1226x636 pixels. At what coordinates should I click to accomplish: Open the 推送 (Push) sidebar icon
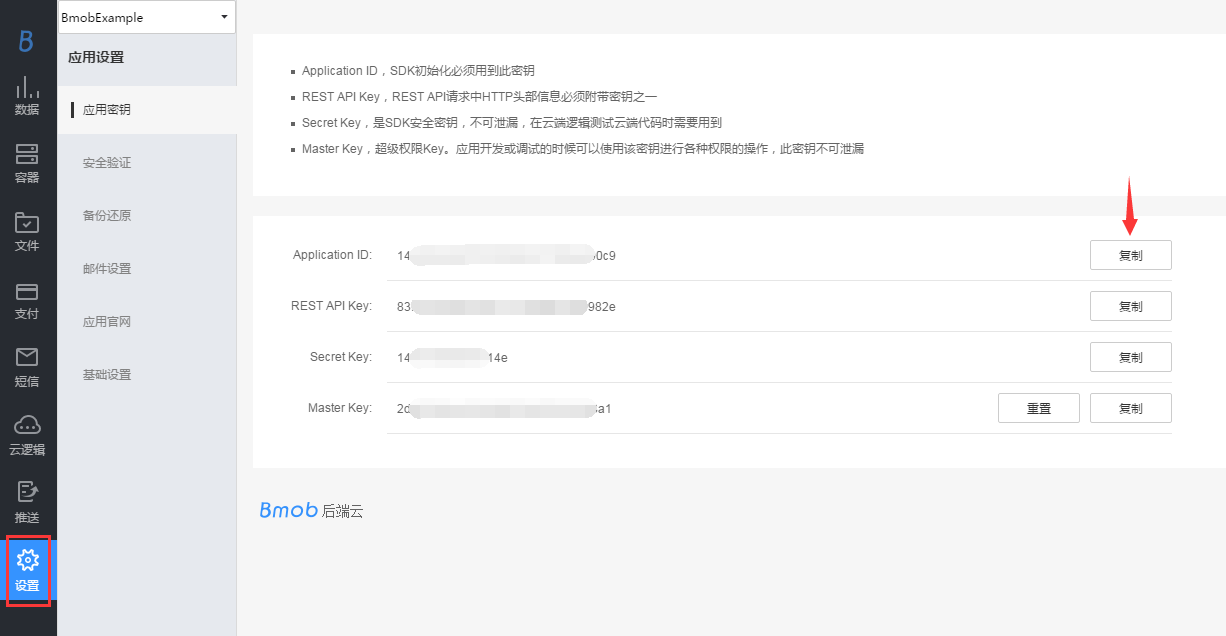(27, 503)
